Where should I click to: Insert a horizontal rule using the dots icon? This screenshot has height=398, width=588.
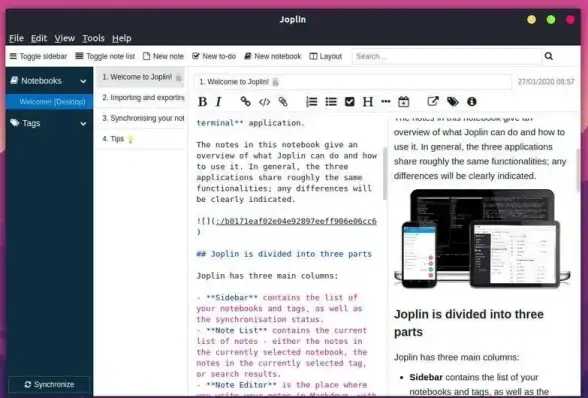tap(386, 102)
